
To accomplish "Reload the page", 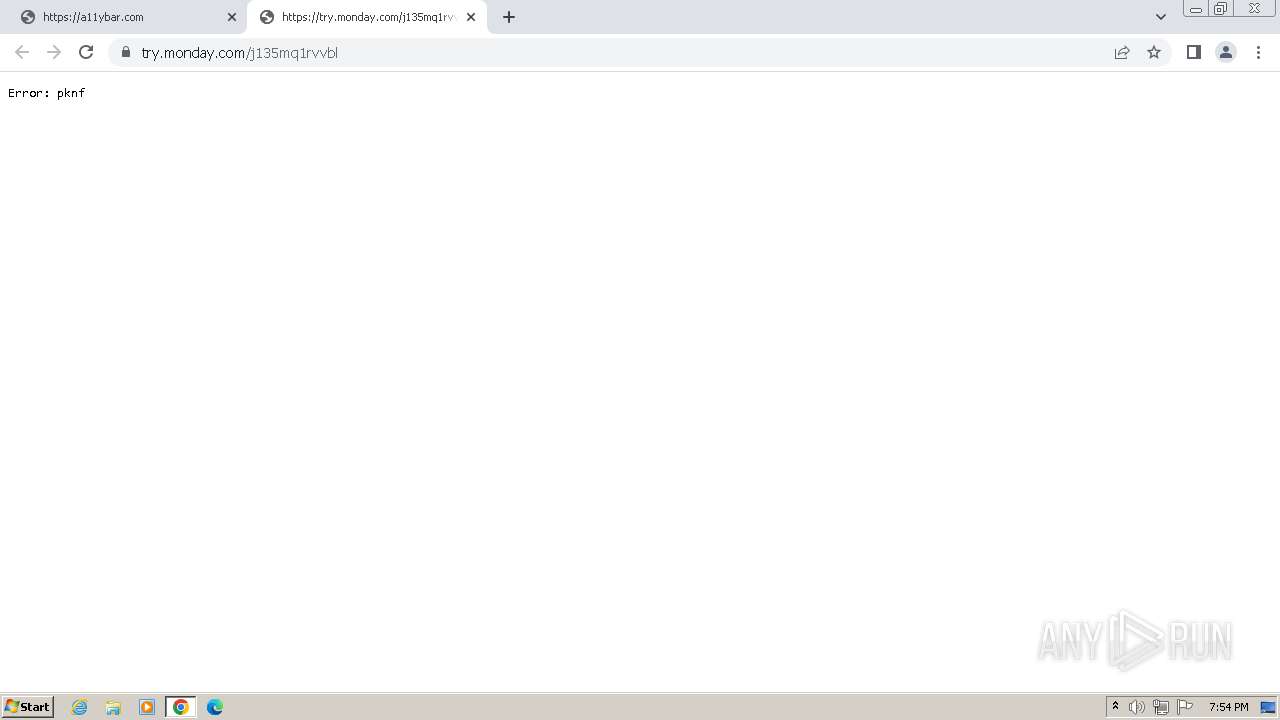I will point(86,52).
